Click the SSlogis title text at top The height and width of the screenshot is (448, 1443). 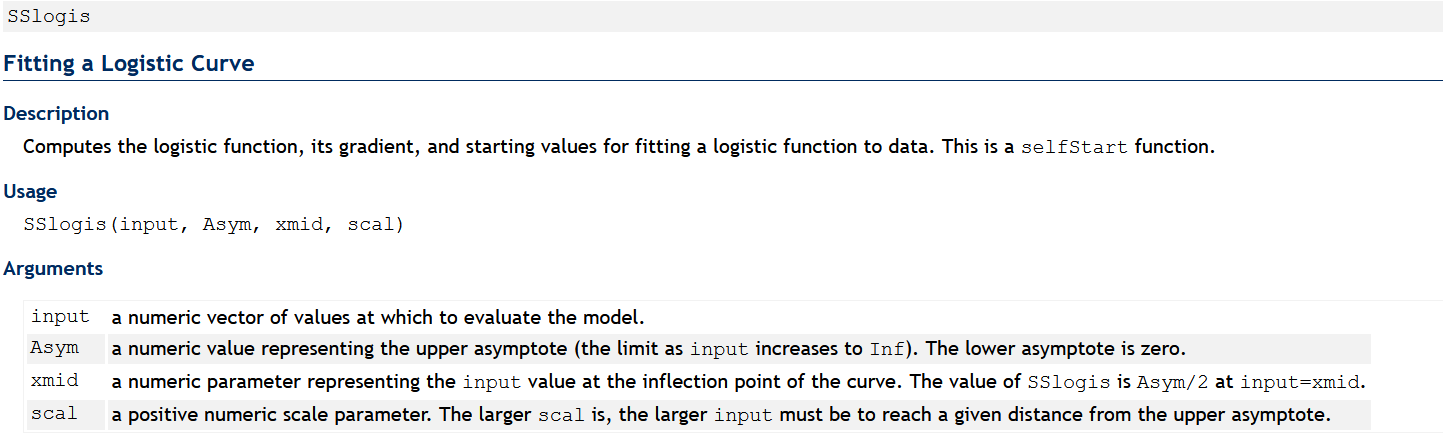[x=48, y=17]
